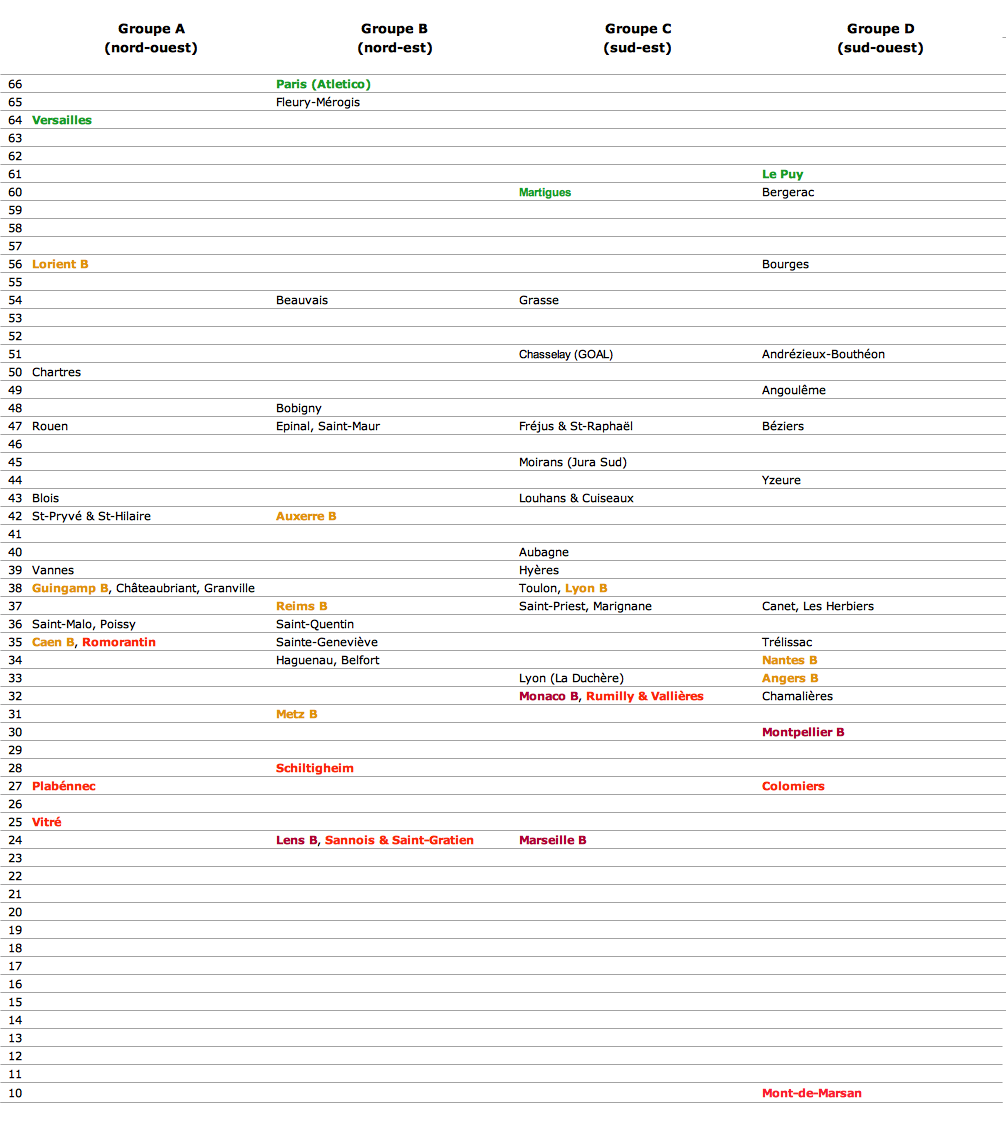Click Lyon B in row 38
The width and height of the screenshot is (1006, 1122).
[x=586, y=588]
